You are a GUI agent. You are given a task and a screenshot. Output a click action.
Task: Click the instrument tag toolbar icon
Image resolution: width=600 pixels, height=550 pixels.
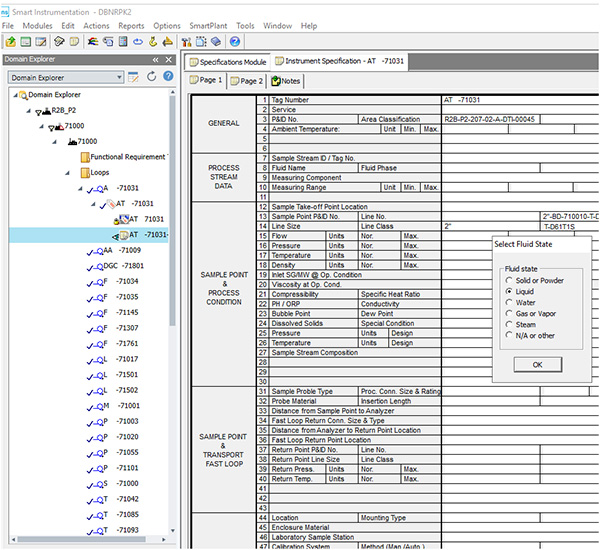point(59,41)
